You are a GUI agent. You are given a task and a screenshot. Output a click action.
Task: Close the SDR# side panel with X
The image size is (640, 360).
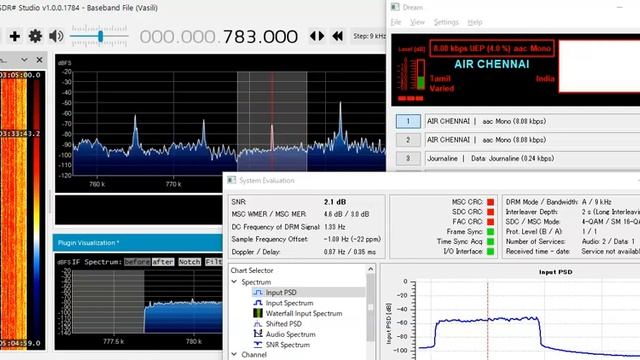39,60
